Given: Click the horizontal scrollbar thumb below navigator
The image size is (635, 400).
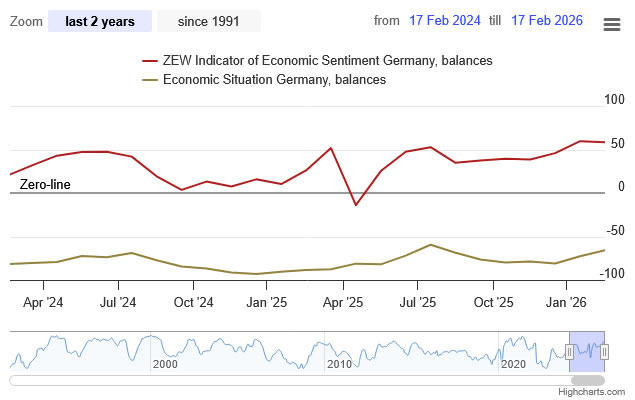Looking at the screenshot, I should coord(587,380).
